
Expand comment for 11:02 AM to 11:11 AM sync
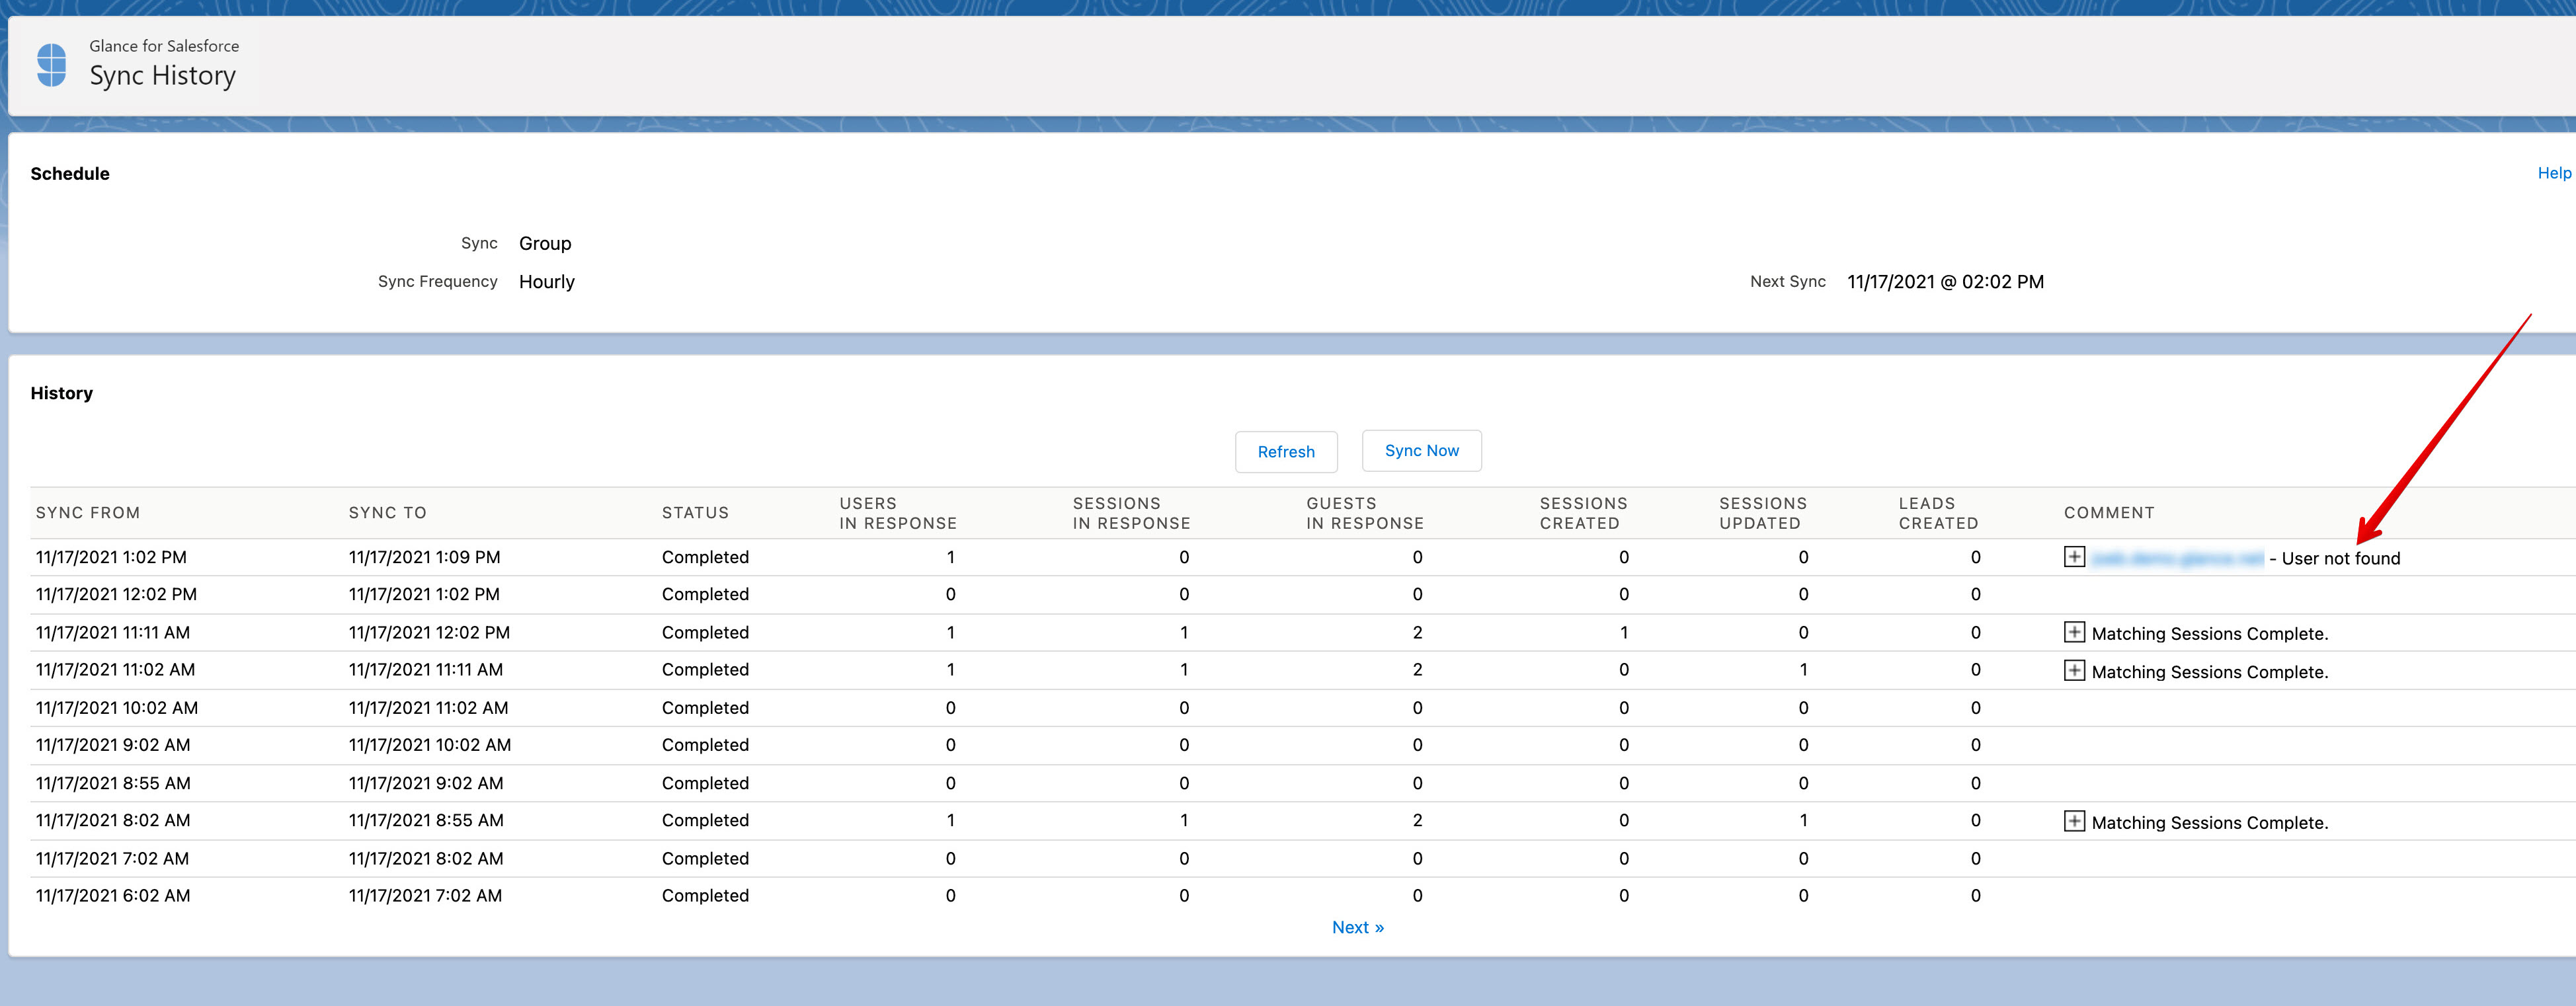(2074, 670)
